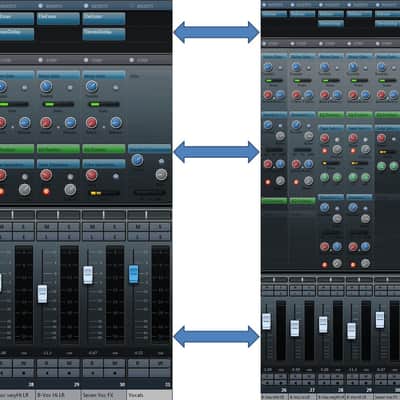Record-enable left mixer channel 29
Image resolution: width=400 pixels, height=400 pixels.
coord(70,372)
